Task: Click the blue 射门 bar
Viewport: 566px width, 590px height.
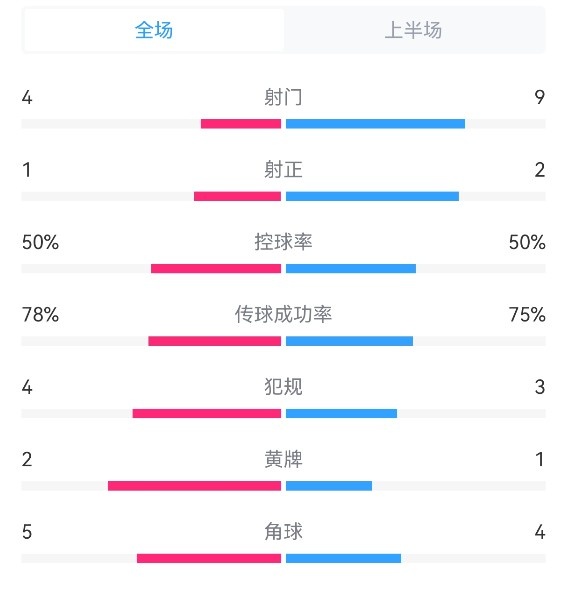Action: [x=375, y=124]
